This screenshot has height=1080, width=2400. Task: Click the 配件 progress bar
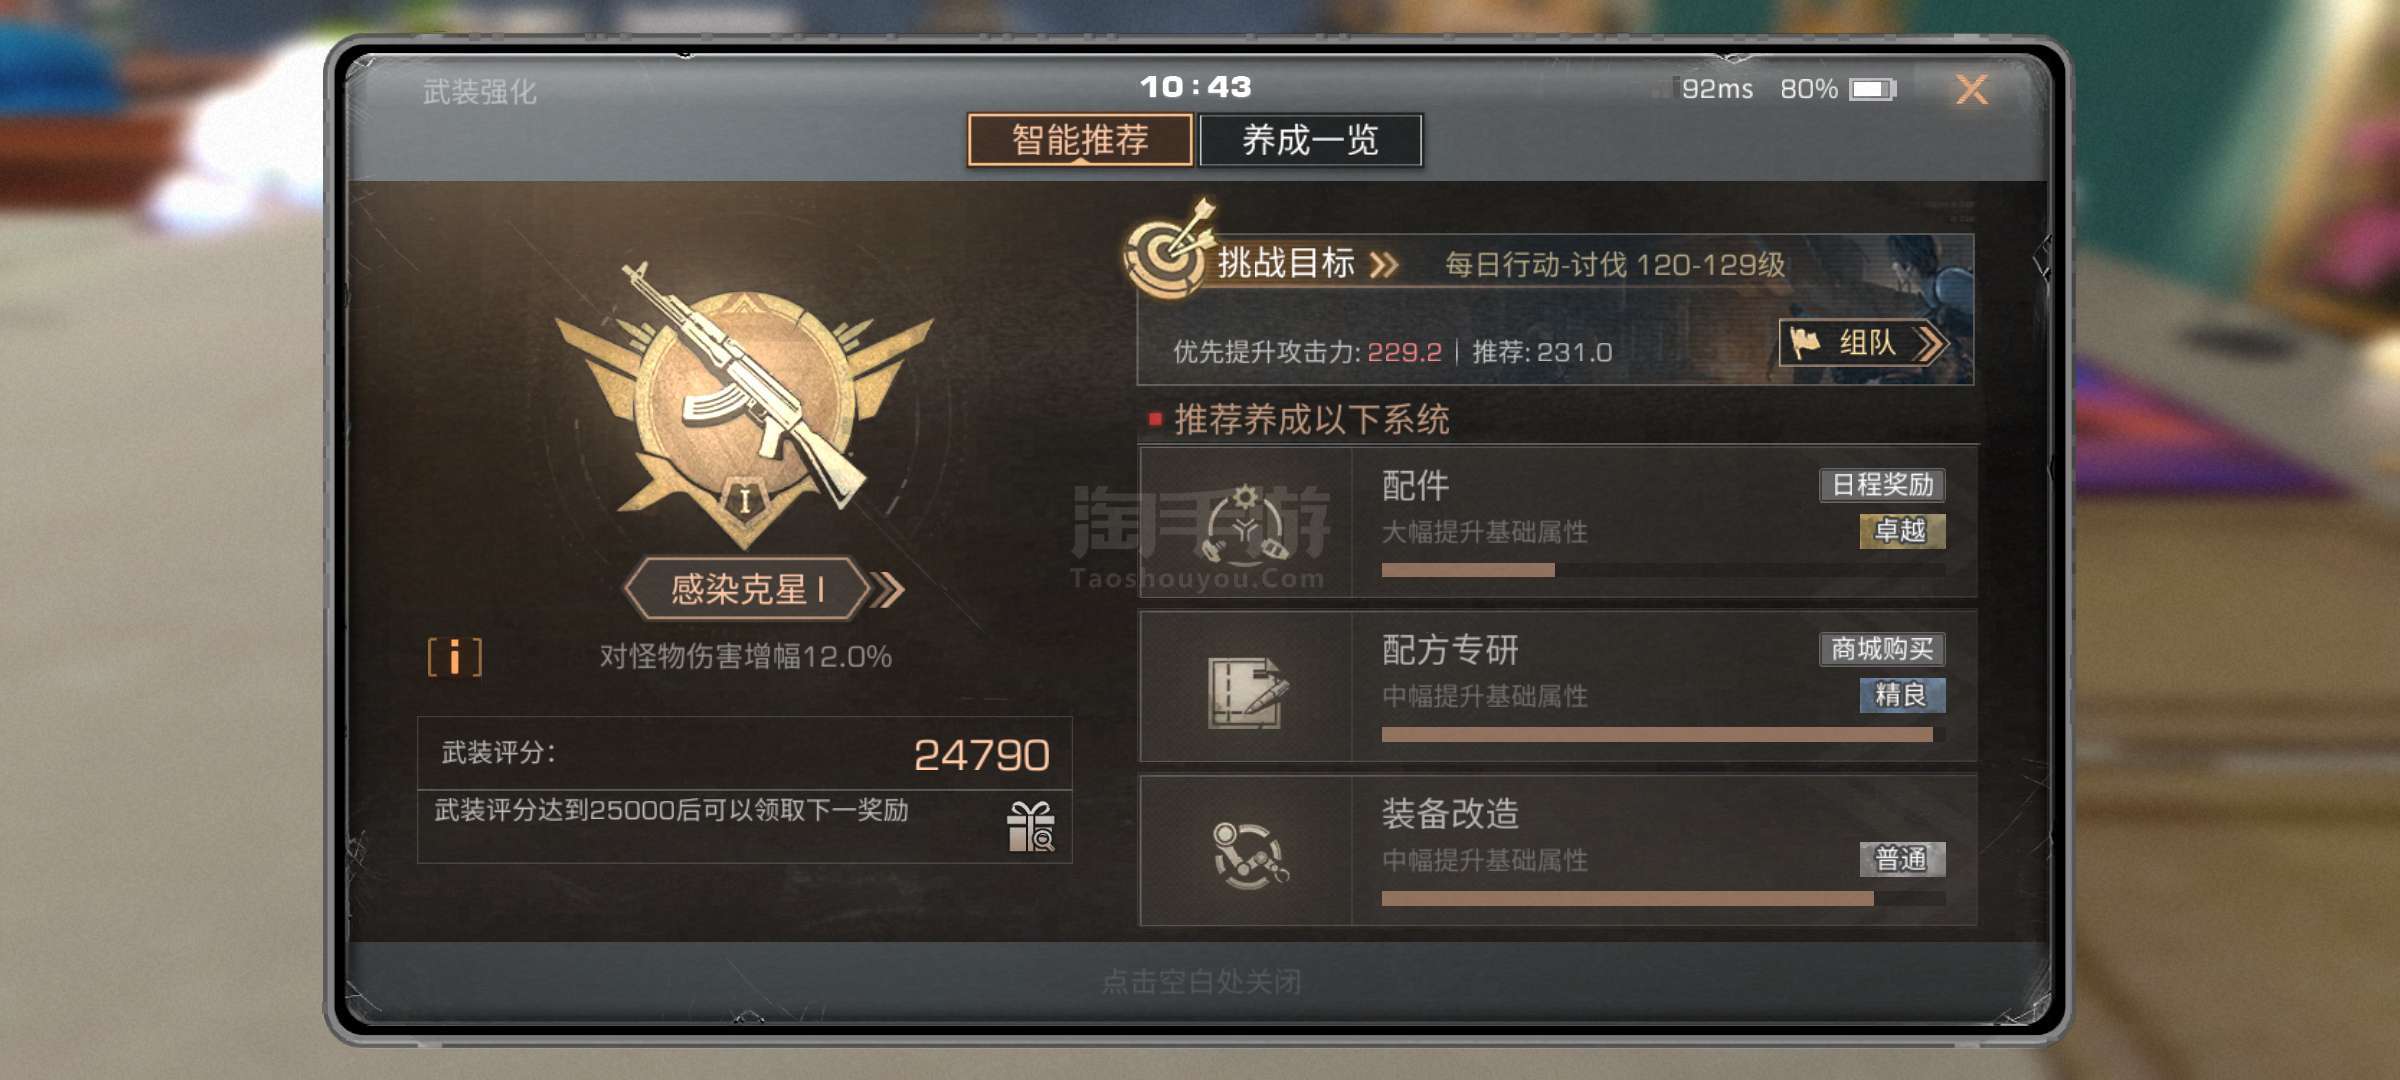tap(1662, 570)
